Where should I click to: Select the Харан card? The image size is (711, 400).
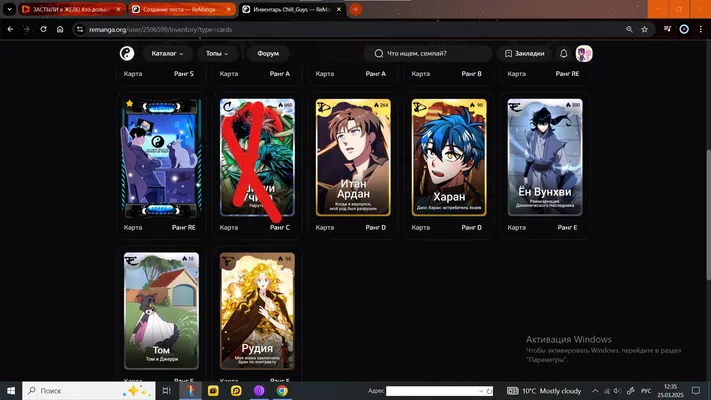click(449, 157)
